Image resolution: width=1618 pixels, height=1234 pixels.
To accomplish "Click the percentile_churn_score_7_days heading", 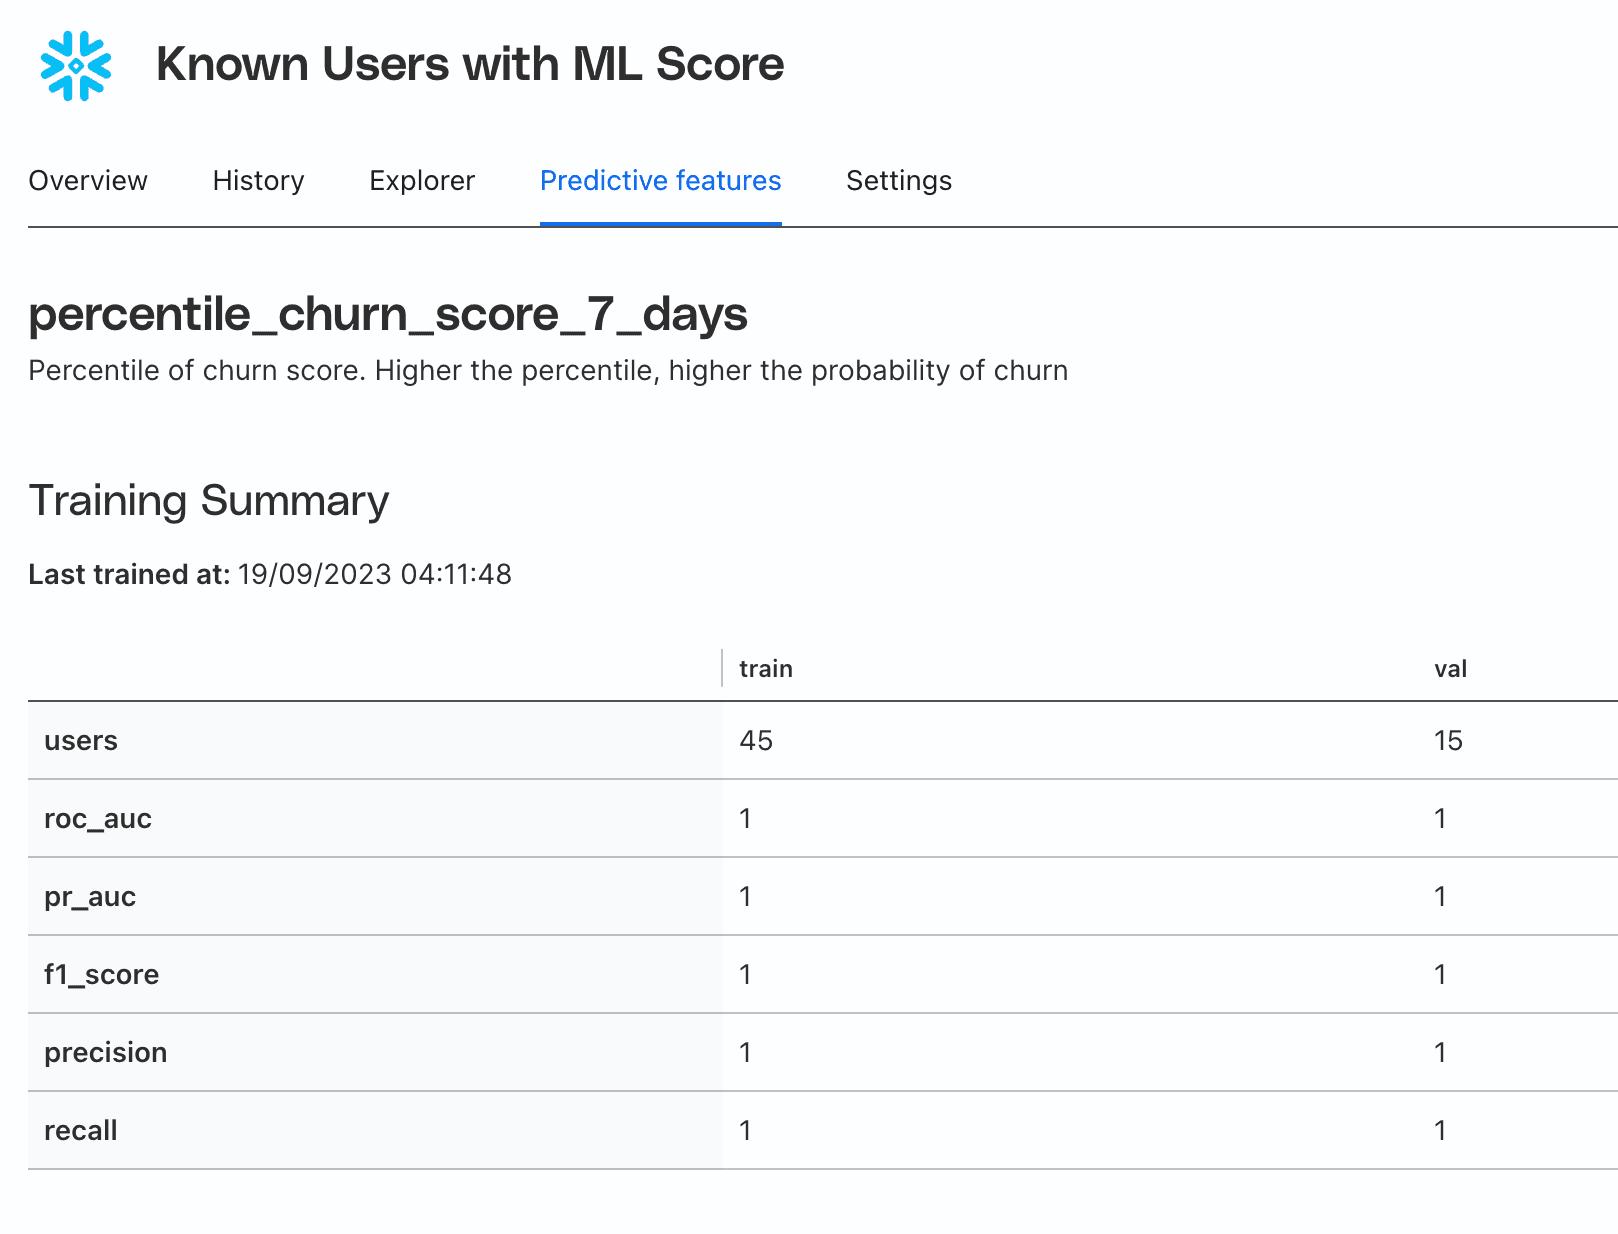I will [x=387, y=314].
